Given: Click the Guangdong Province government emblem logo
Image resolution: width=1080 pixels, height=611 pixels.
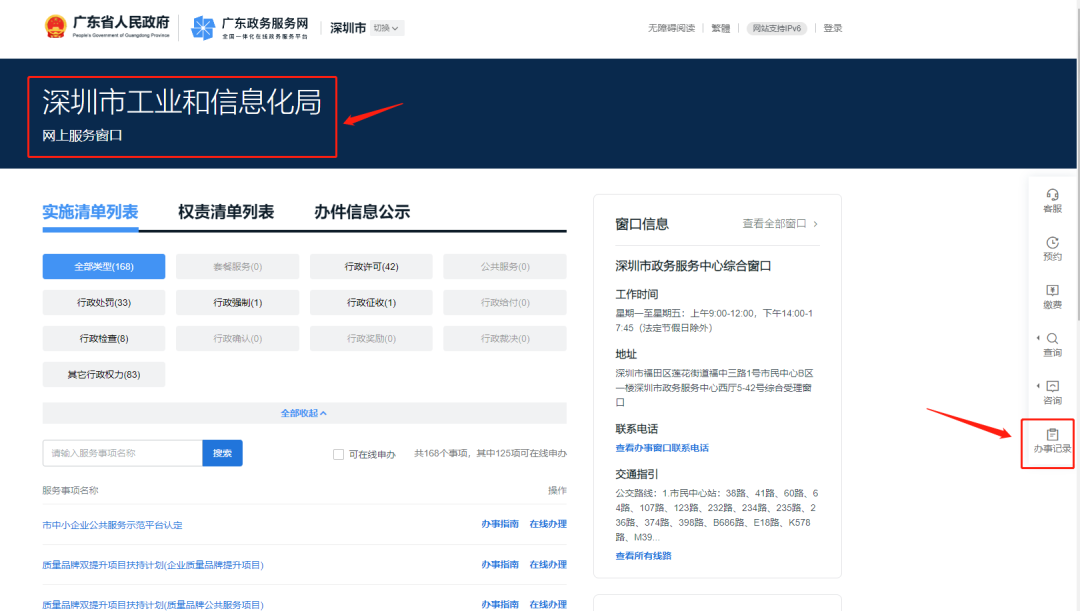Looking at the screenshot, I should point(55,27).
